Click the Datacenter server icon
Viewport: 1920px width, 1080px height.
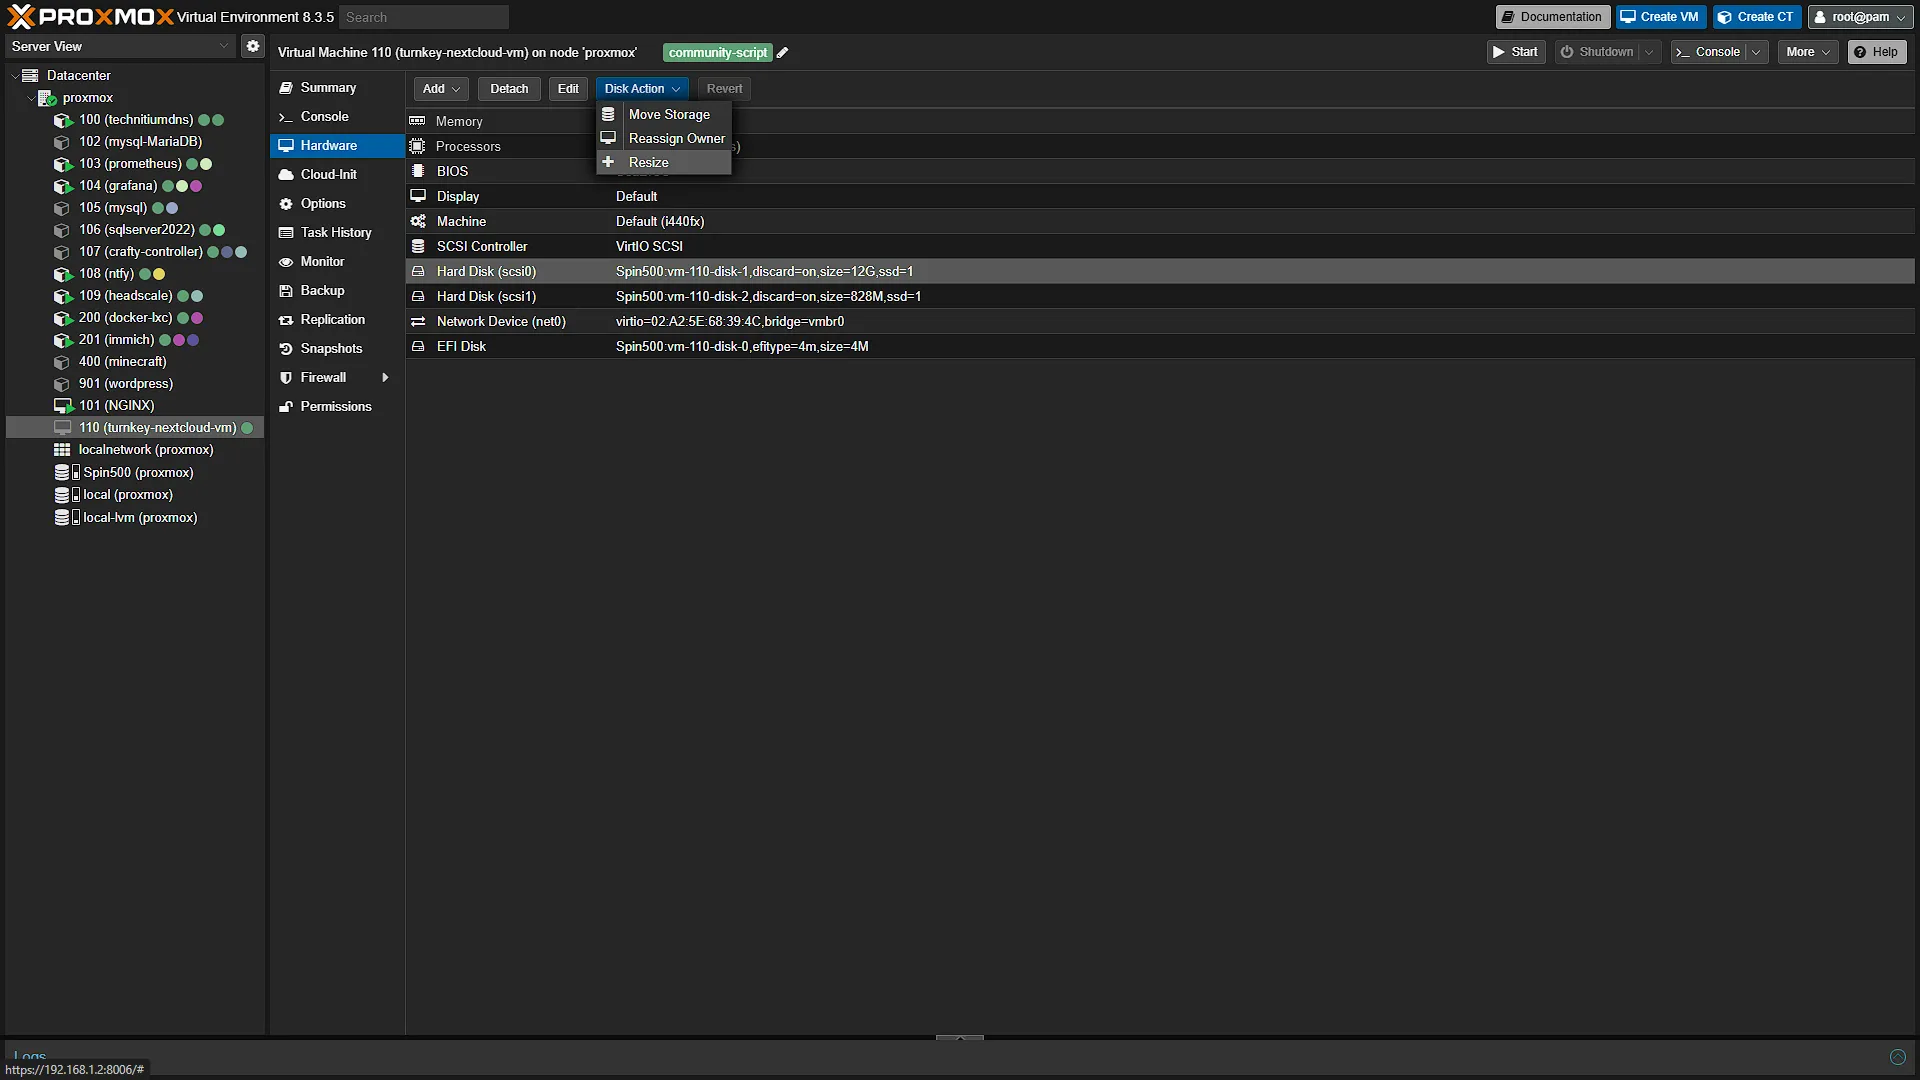(x=30, y=75)
